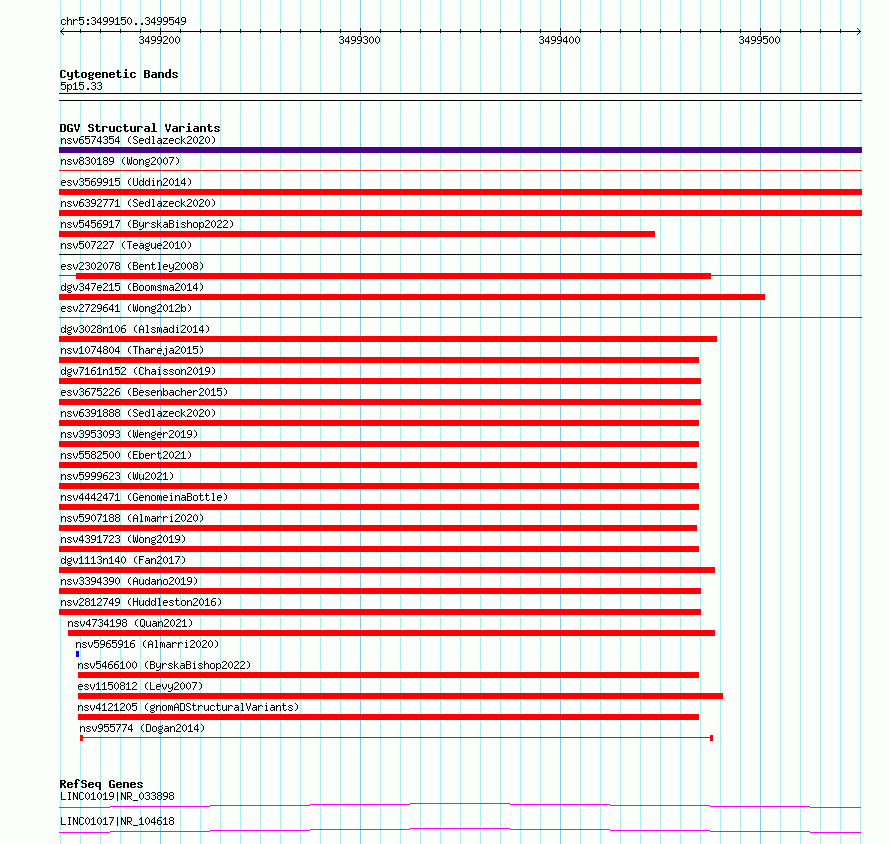Select nsv5582500 (Ebert2021) label
890x844 pixels.
click(126, 455)
